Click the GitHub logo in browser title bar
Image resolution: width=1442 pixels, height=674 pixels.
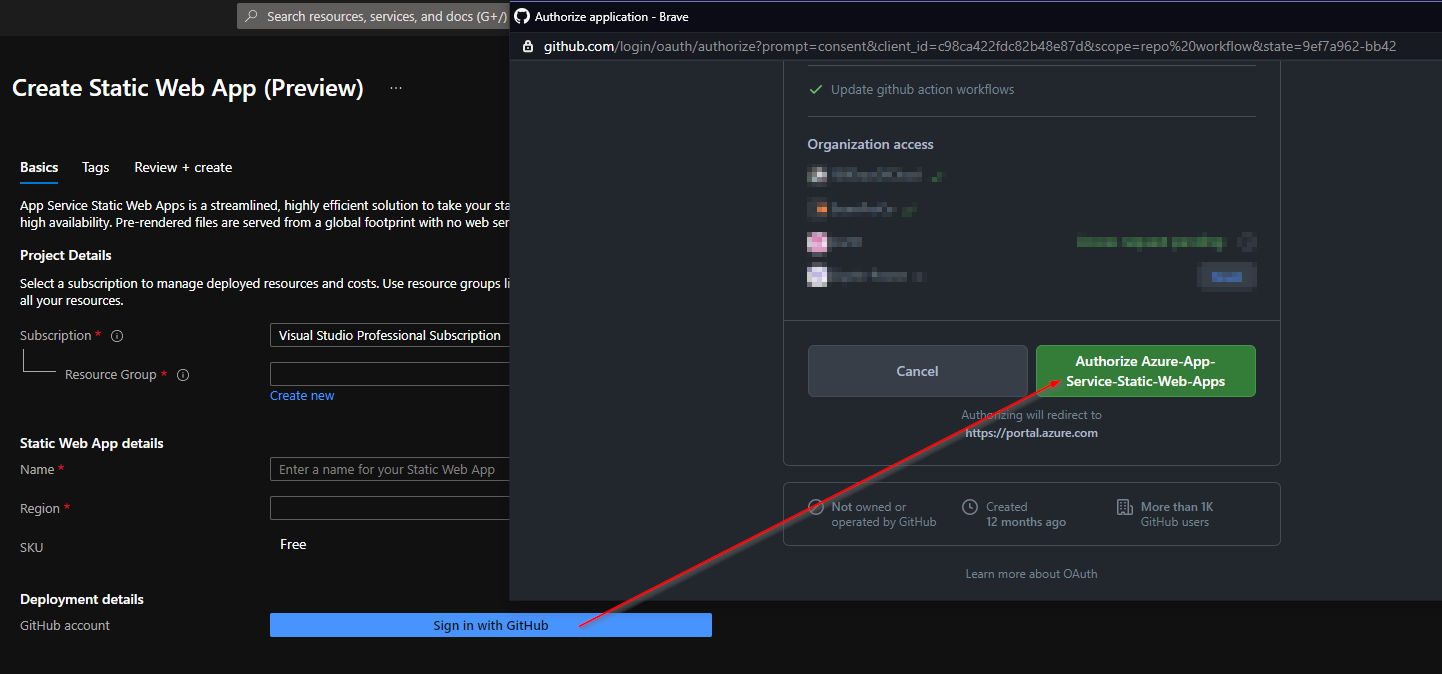pyautogui.click(x=521, y=16)
